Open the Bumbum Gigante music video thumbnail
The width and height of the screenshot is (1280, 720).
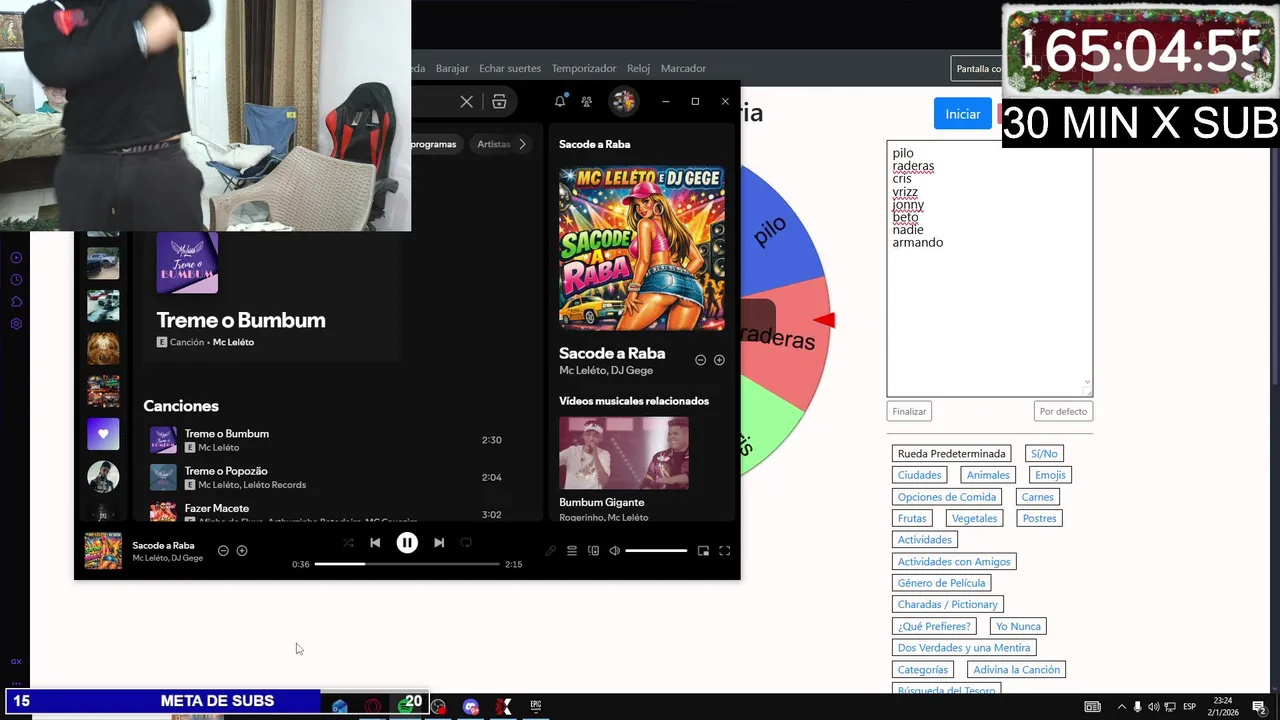pos(624,453)
